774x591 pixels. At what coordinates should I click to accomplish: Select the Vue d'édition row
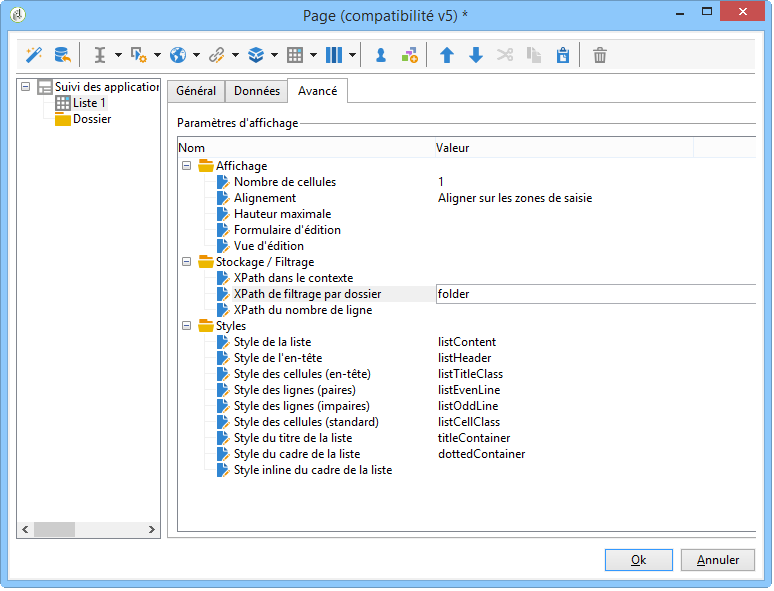269,246
